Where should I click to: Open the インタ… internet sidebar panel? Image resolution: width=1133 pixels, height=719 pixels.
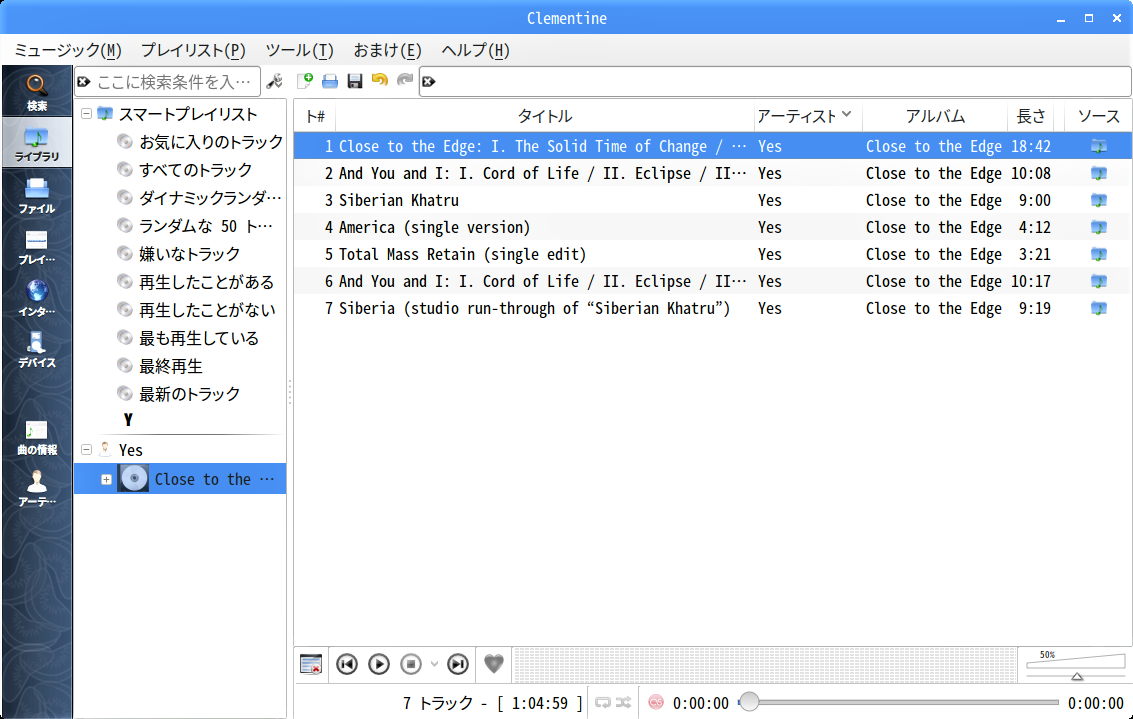[x=37, y=298]
